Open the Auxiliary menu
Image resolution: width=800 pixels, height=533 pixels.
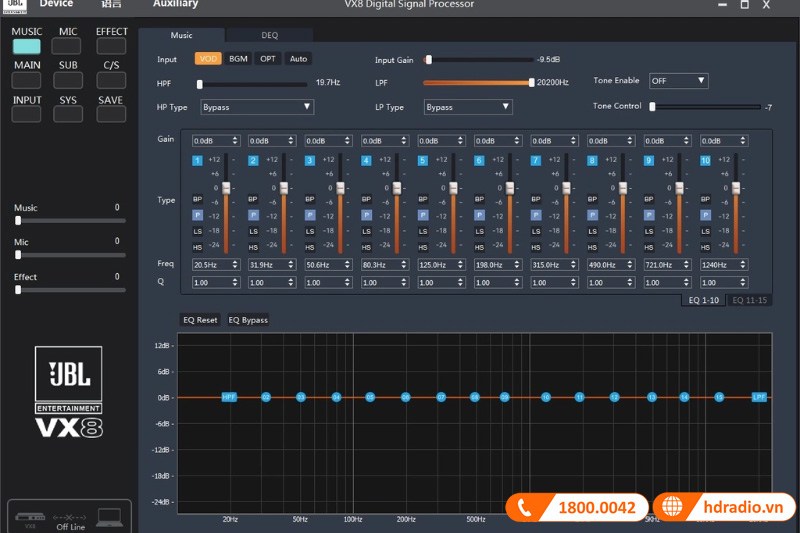175,4
